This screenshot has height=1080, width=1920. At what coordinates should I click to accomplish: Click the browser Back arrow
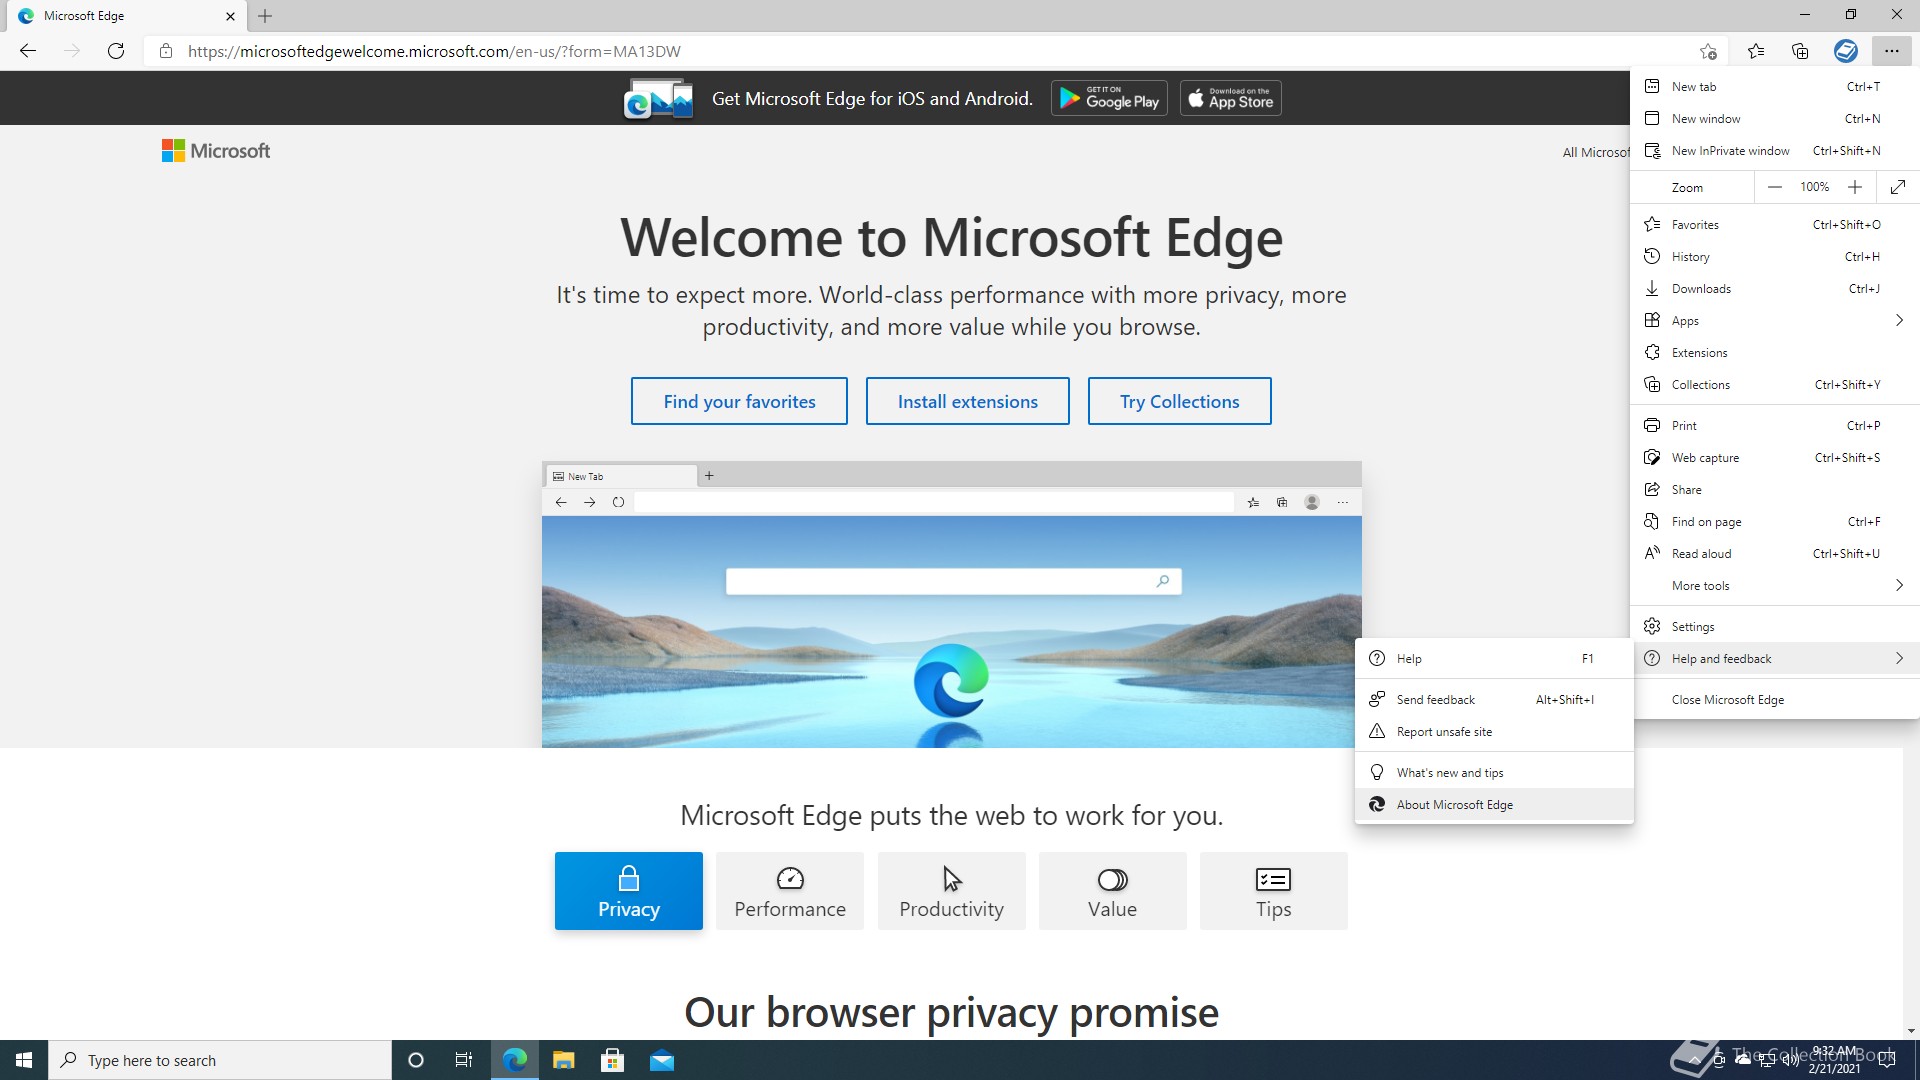pos(28,51)
